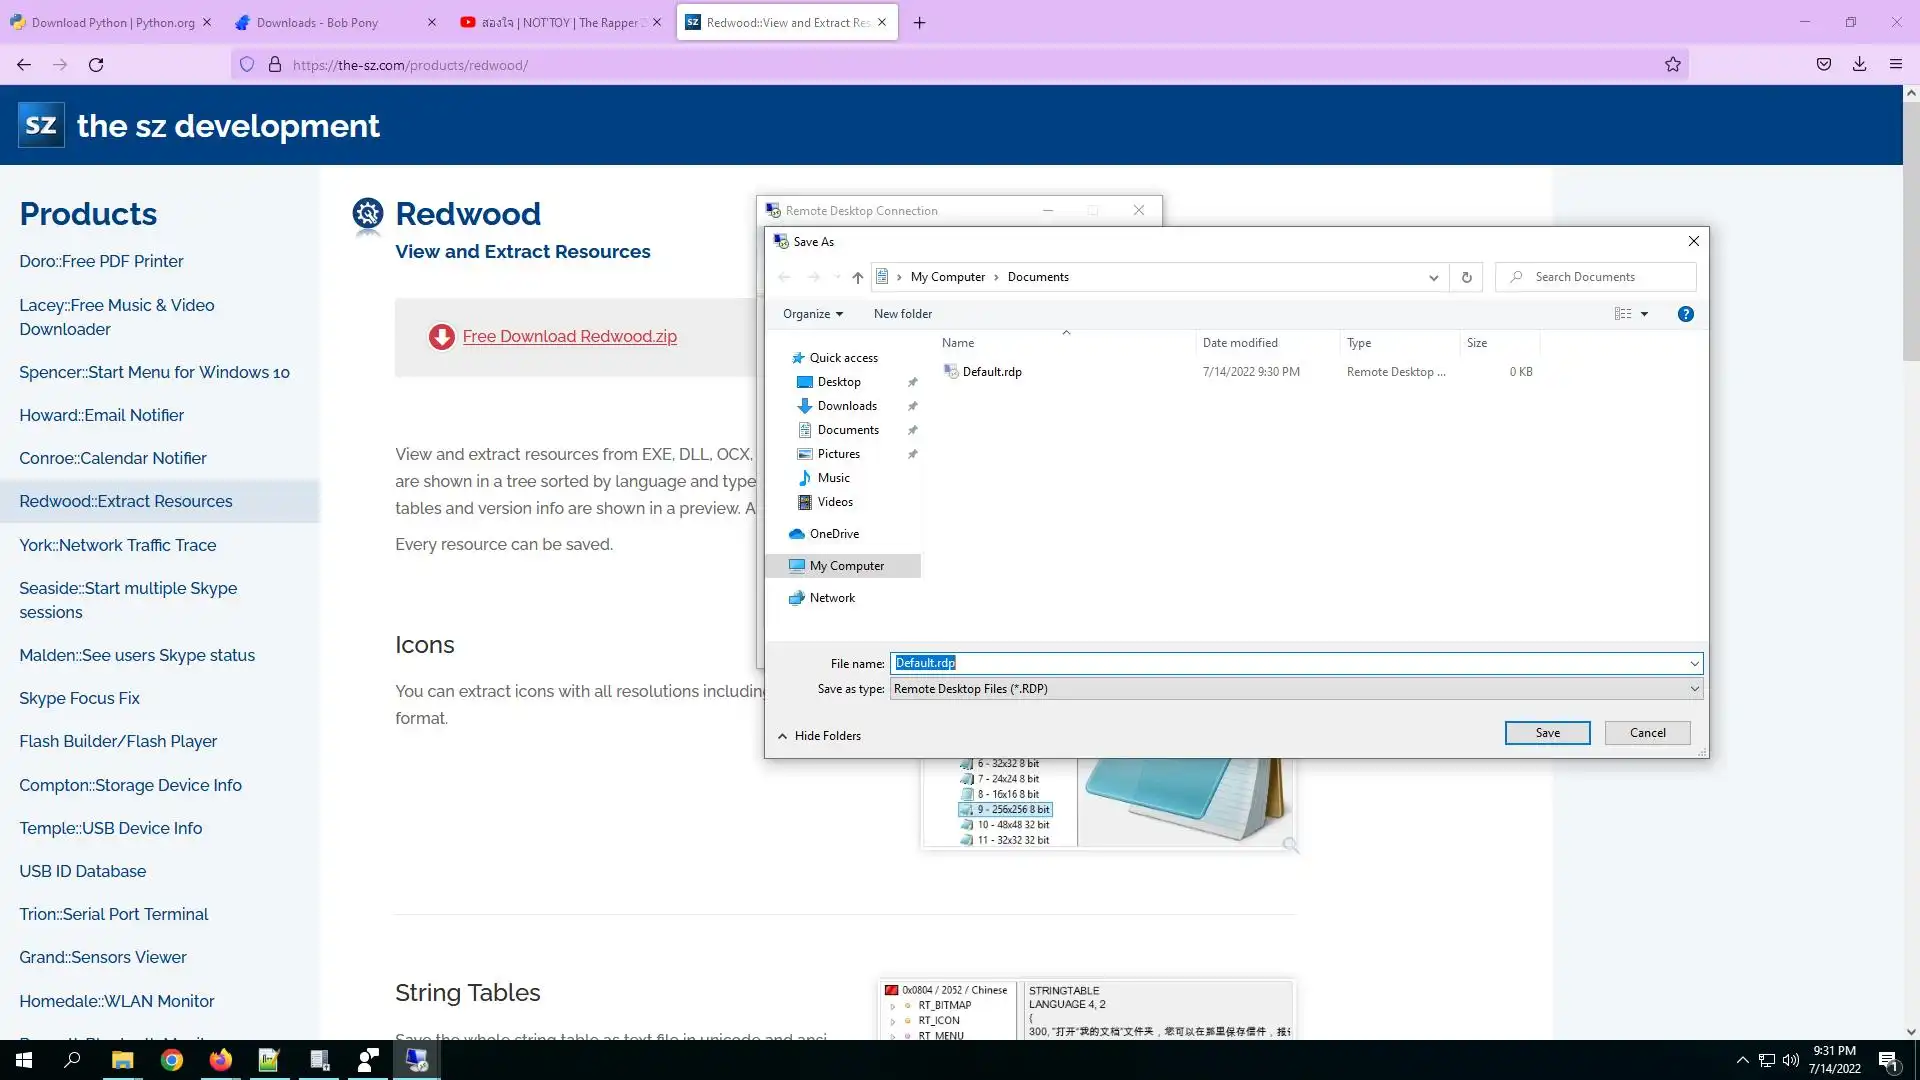Bookmark this page with the star icon

[x=1672, y=65]
